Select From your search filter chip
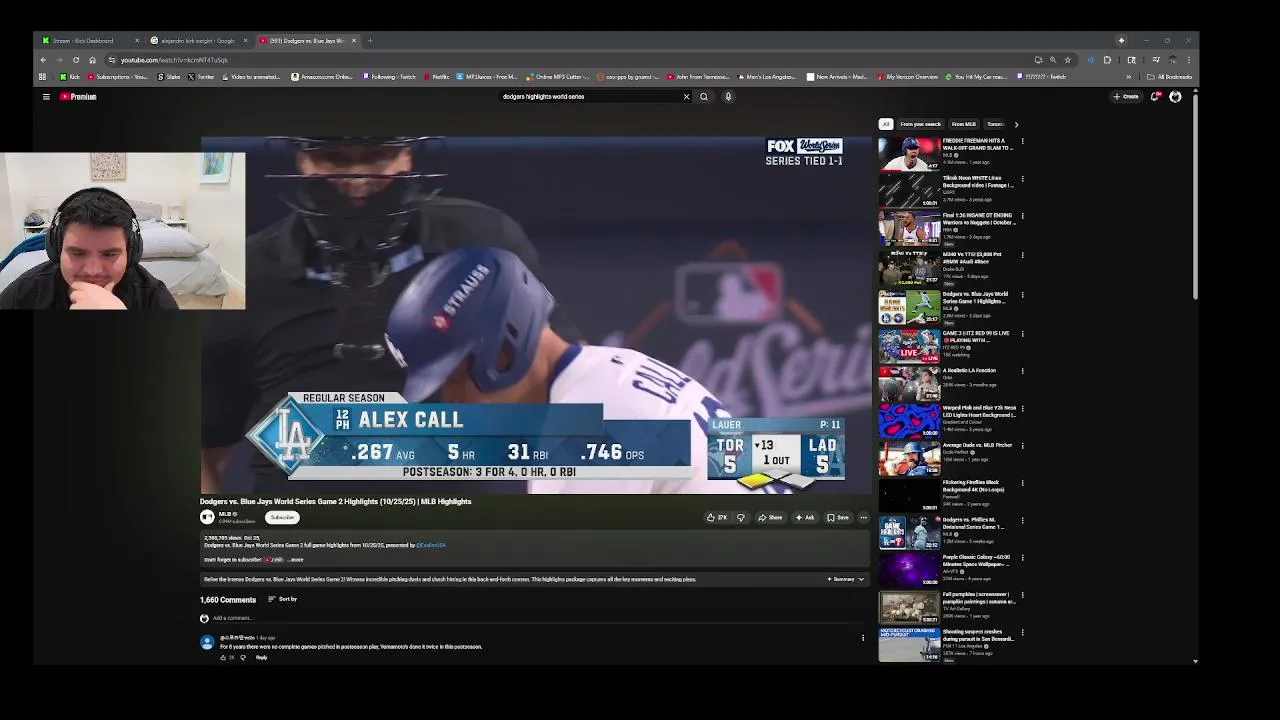 (x=920, y=124)
